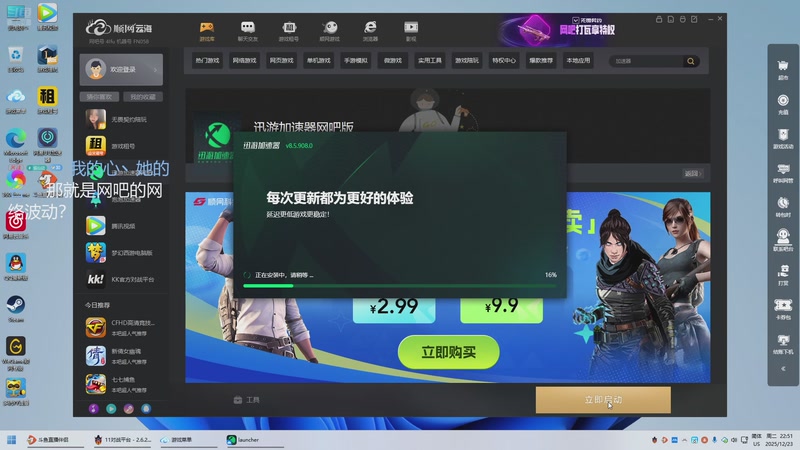The image size is (800, 450).
Task: Select the 游戏陪玩 category tab
Action: (467, 61)
